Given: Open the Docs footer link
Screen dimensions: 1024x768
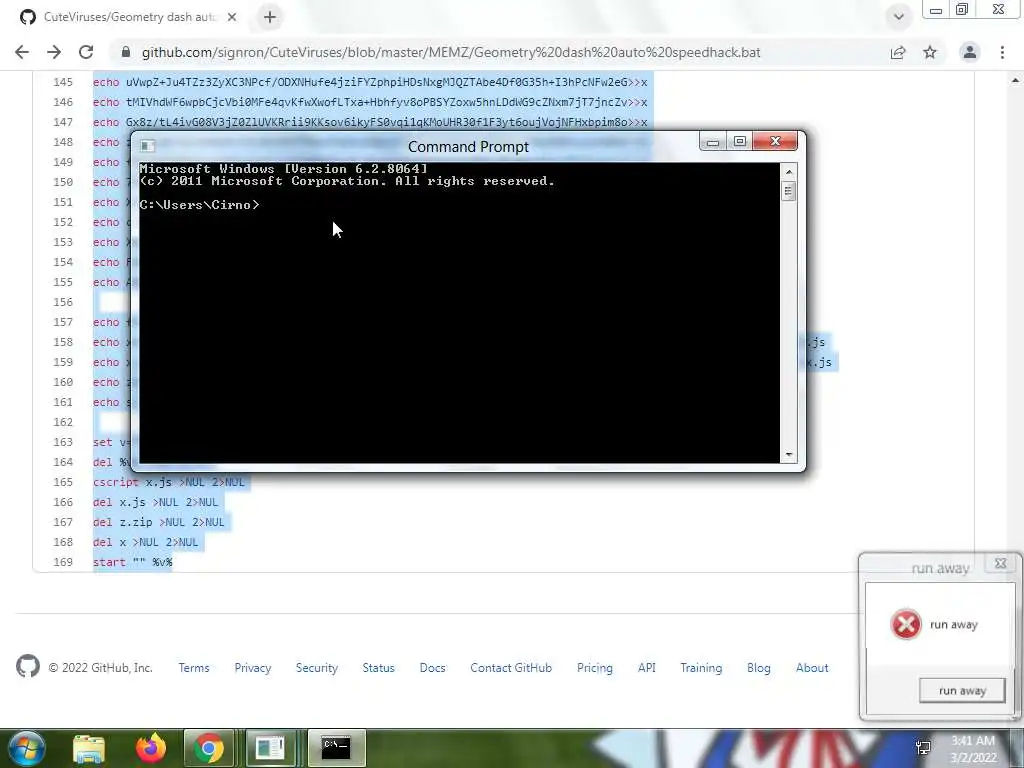Looking at the screenshot, I should point(432,667).
